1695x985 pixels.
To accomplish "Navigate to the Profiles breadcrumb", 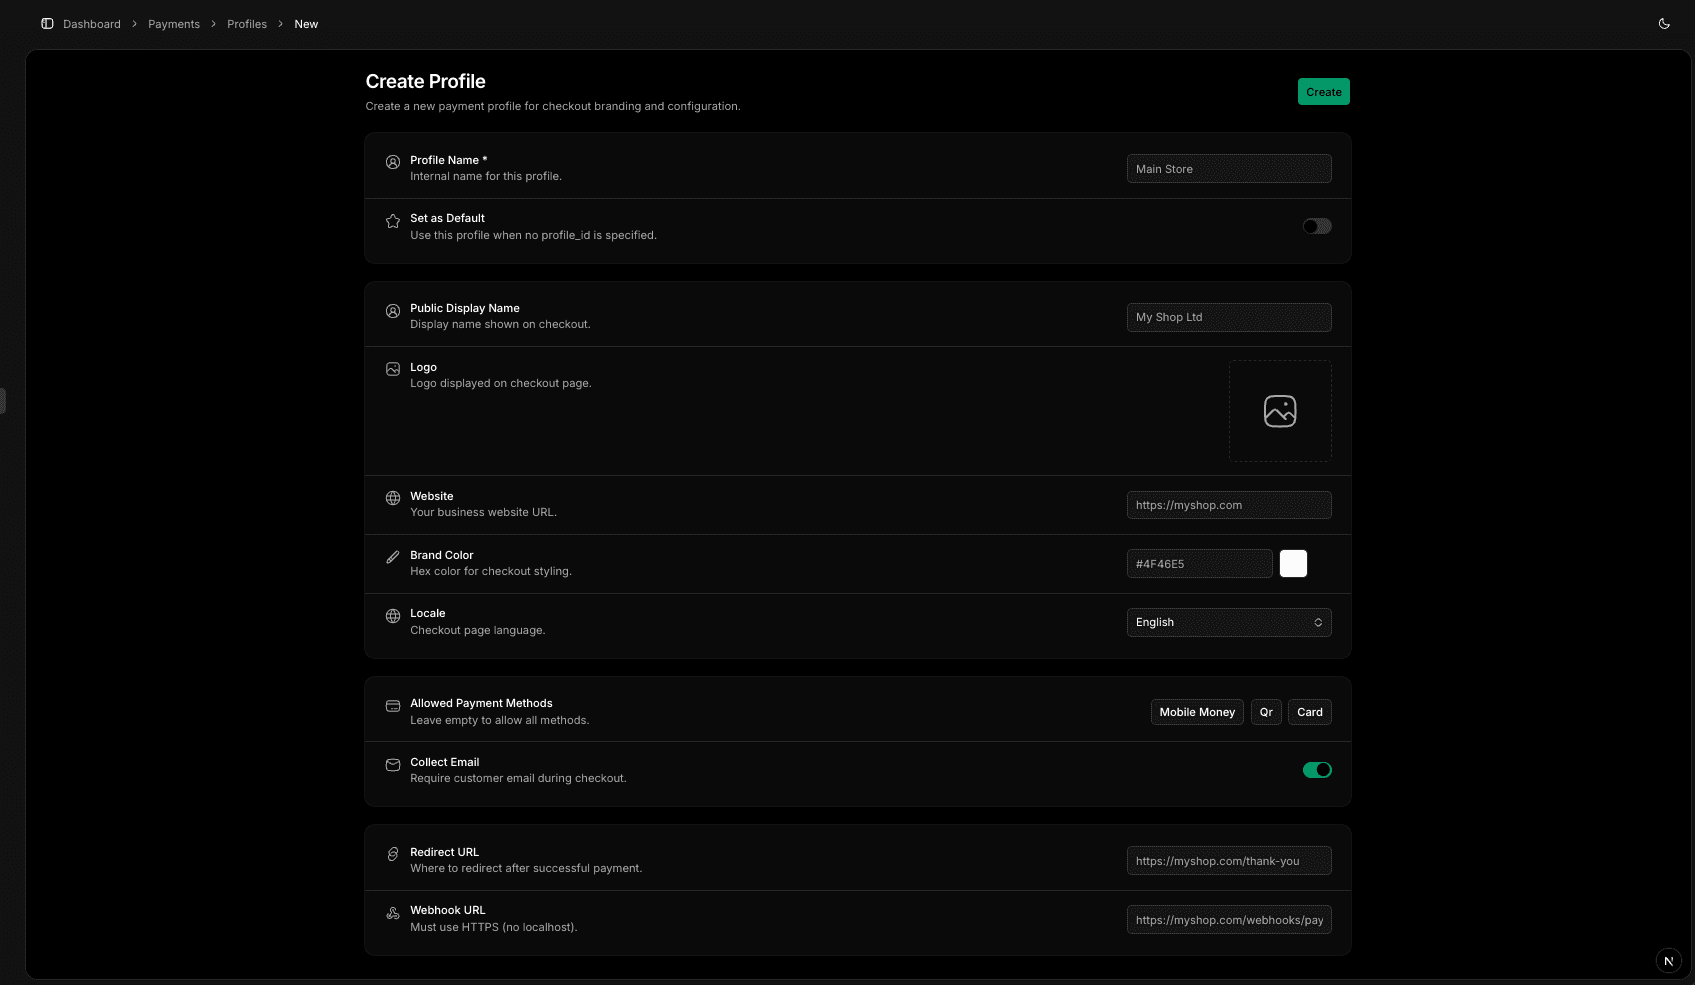I will (247, 24).
